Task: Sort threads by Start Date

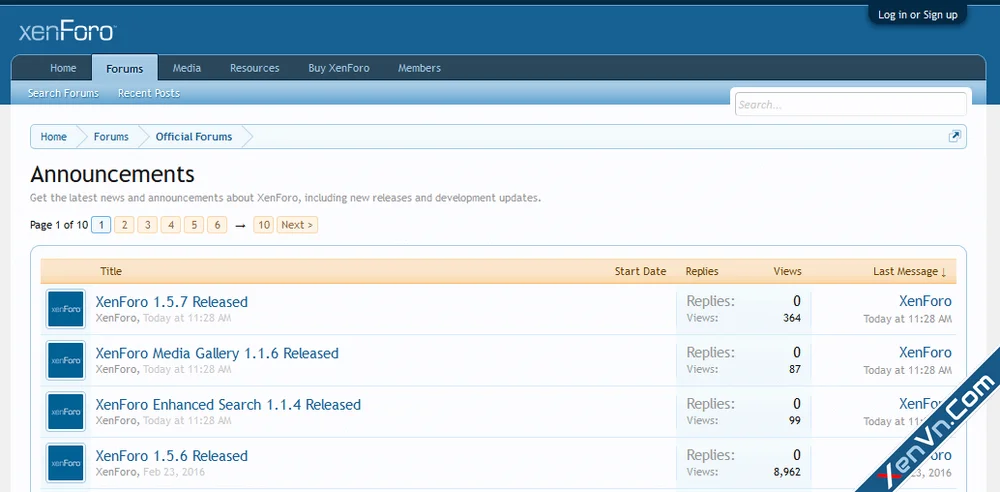Action: point(640,271)
